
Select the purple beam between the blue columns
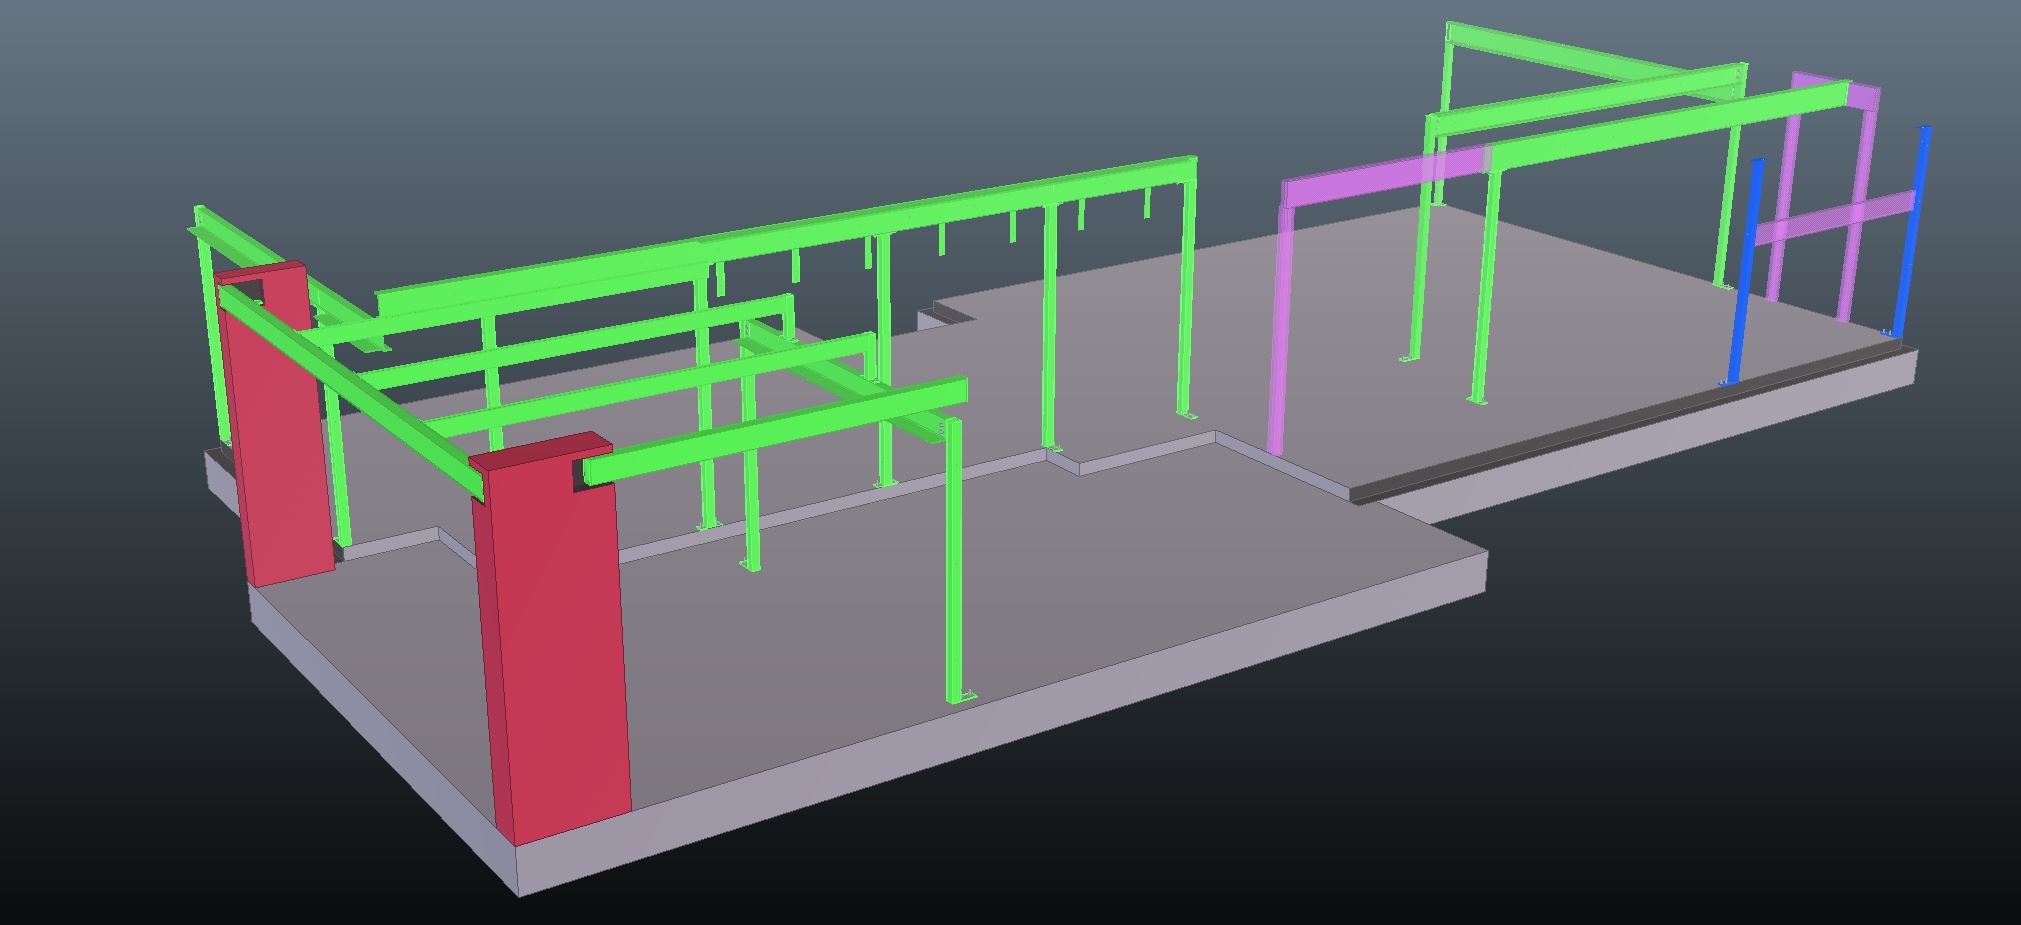coord(1835,219)
